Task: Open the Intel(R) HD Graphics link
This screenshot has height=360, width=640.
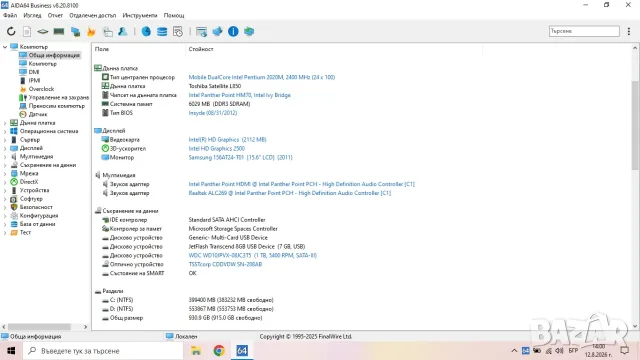Action: point(227,140)
